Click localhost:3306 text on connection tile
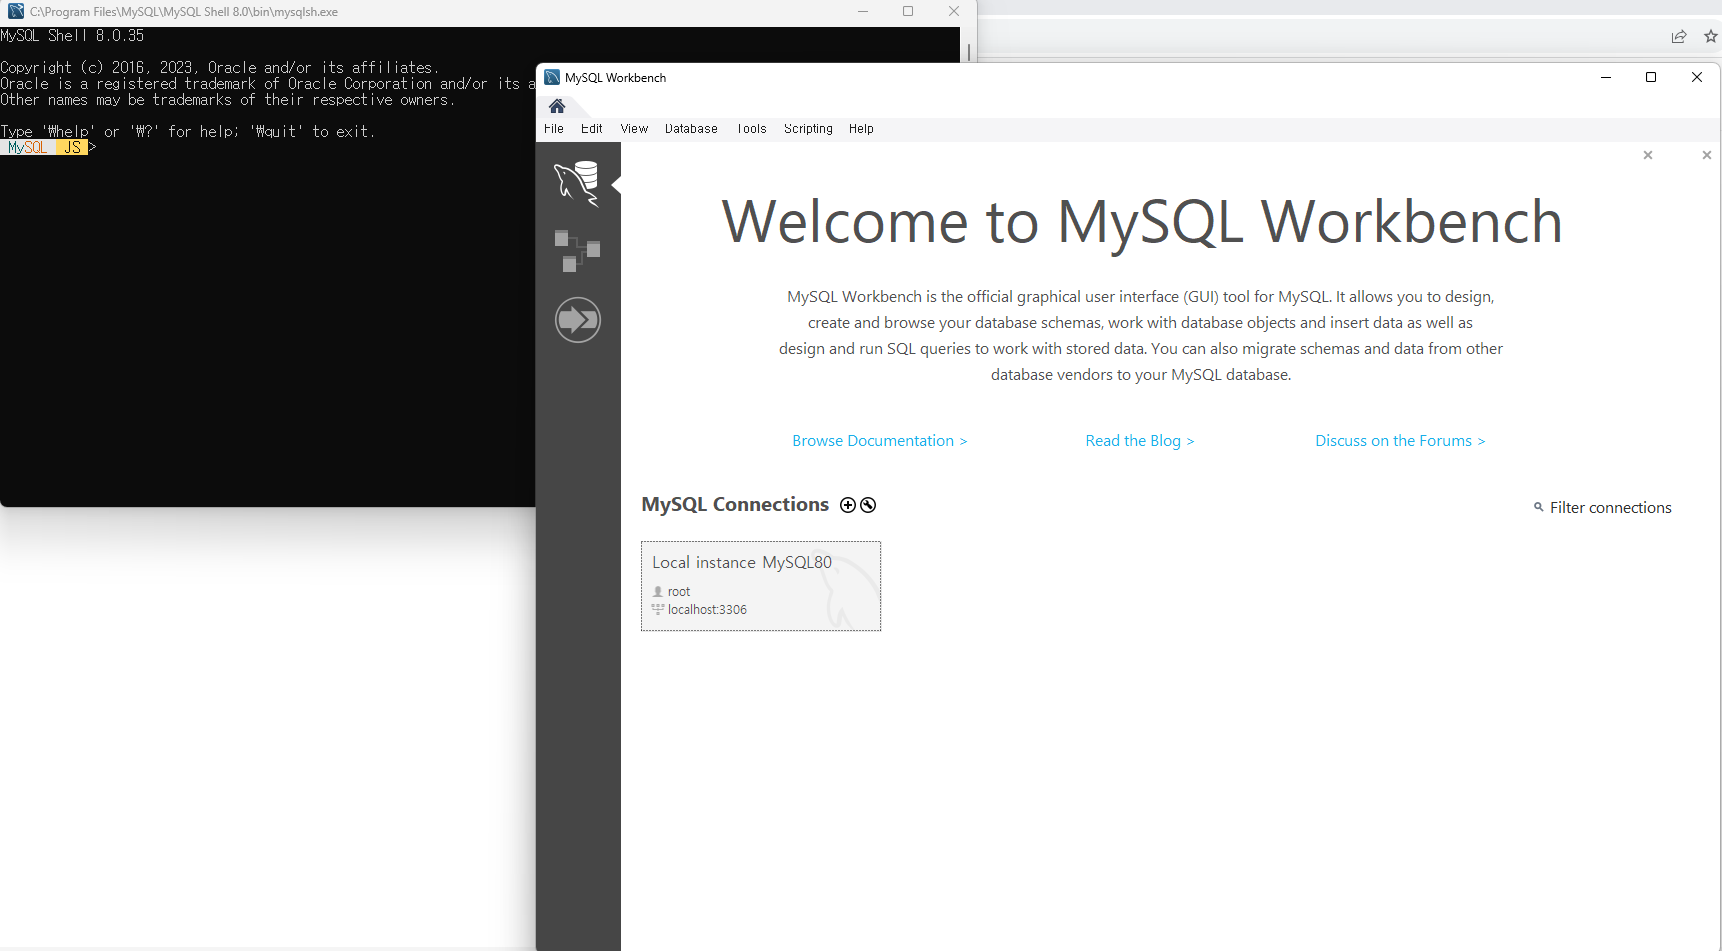This screenshot has width=1722, height=951. tap(707, 610)
